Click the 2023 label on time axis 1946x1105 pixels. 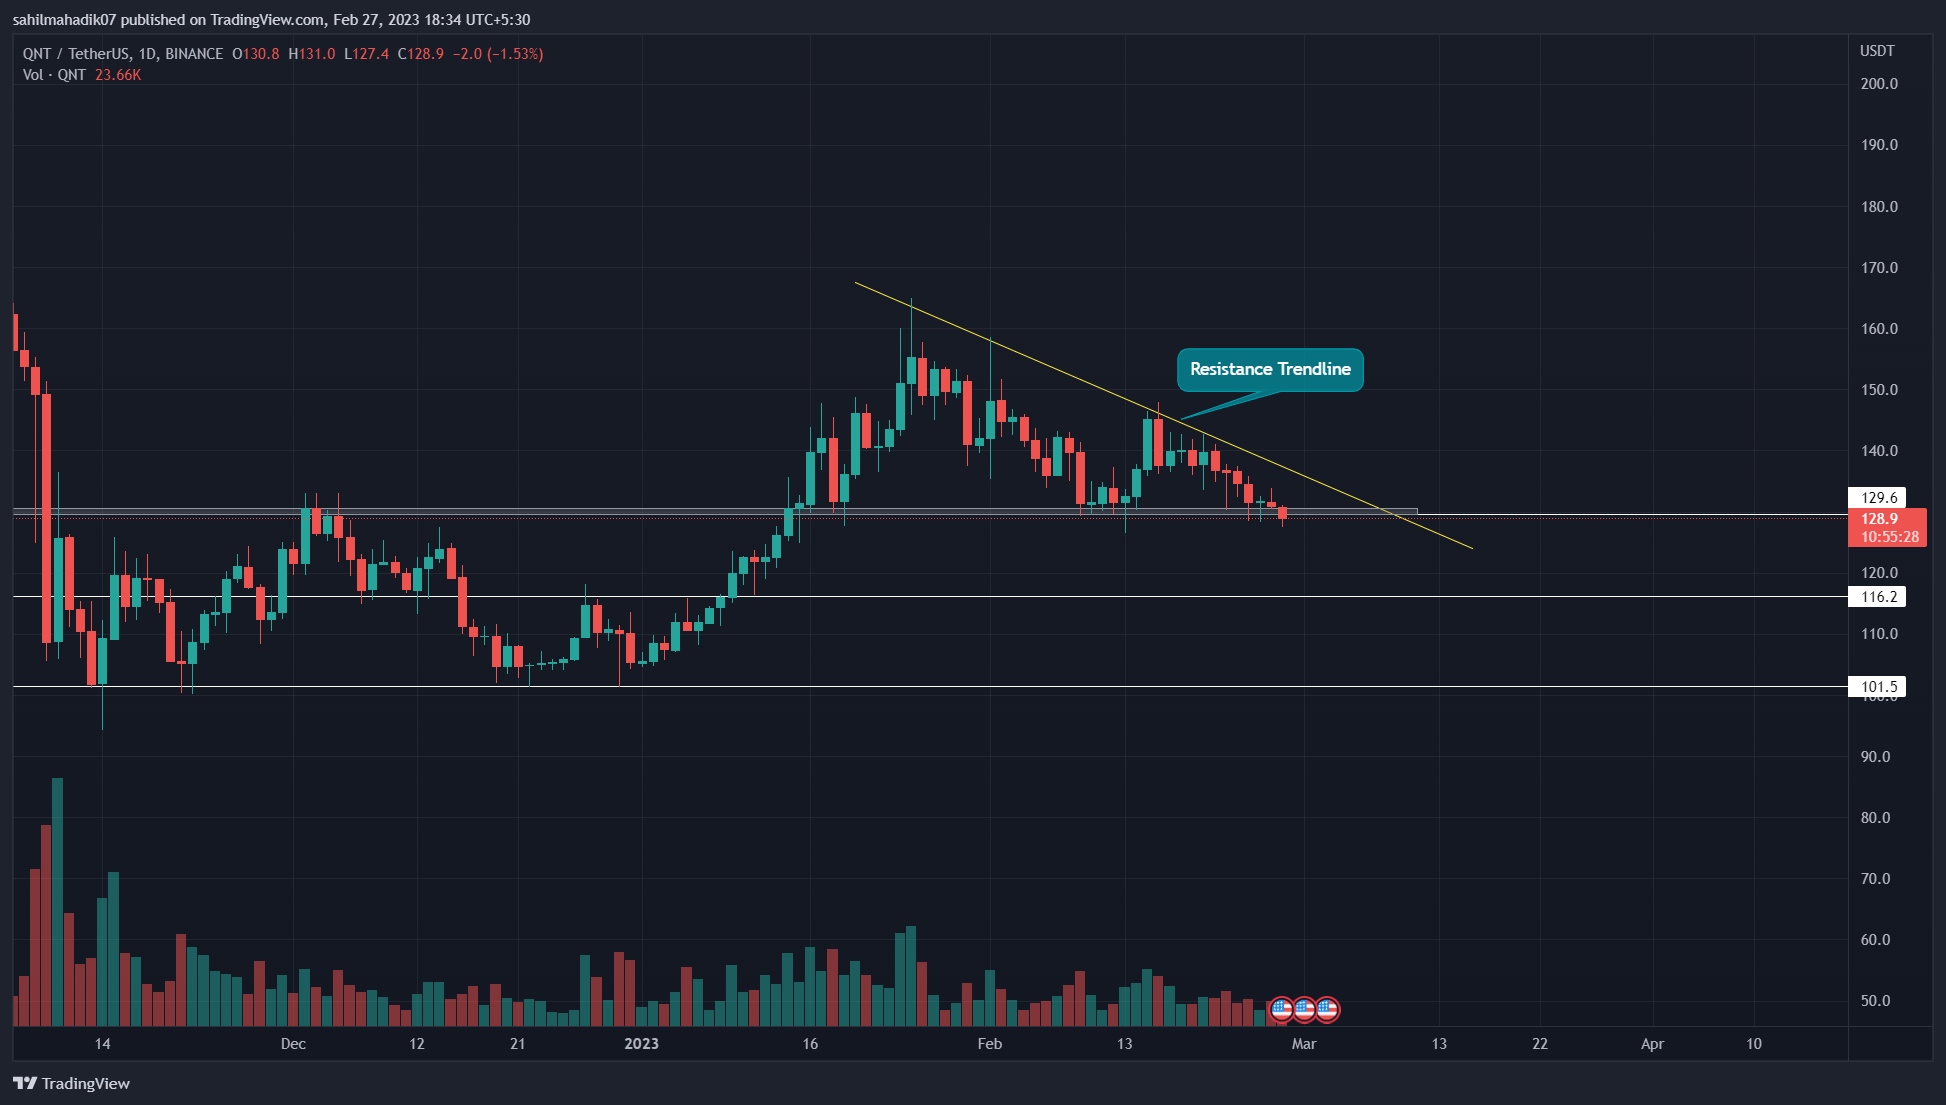pyautogui.click(x=641, y=1044)
